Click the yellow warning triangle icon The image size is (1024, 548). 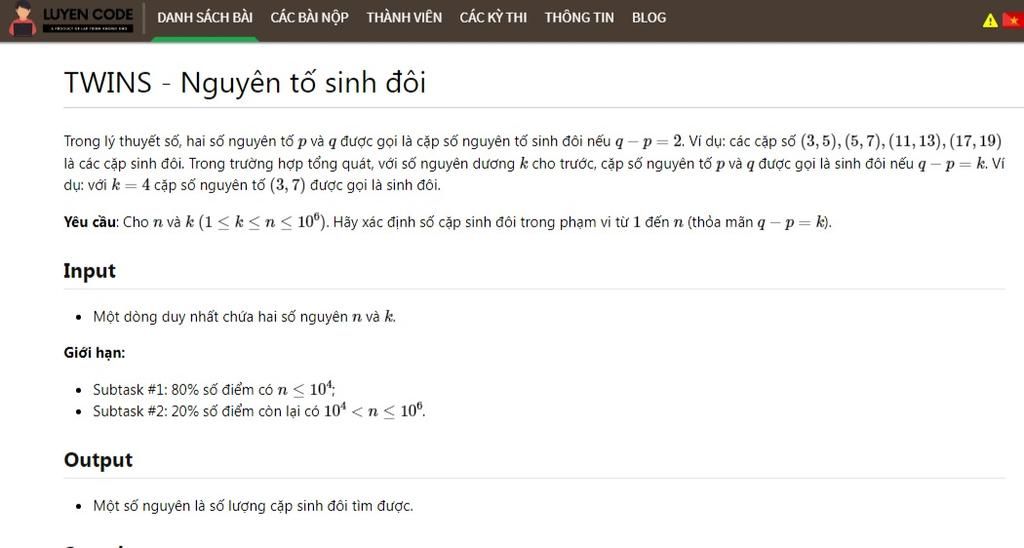(x=990, y=20)
